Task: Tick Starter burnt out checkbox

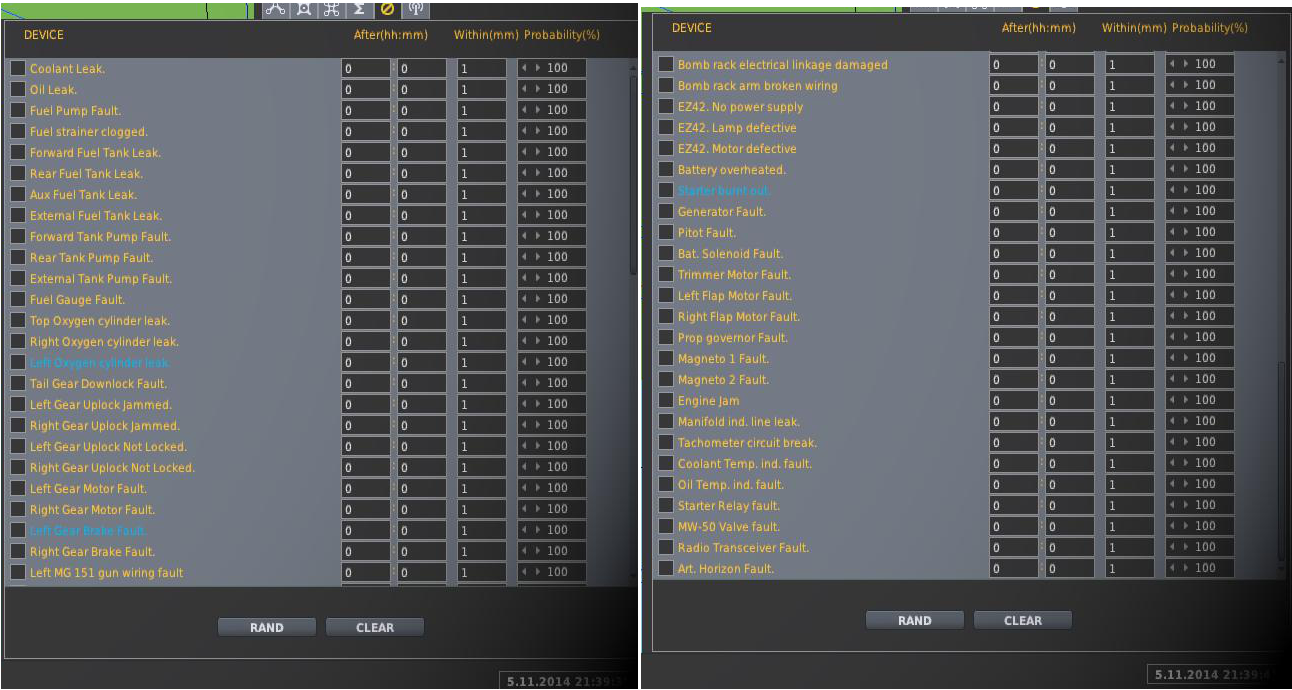Action: [x=666, y=190]
